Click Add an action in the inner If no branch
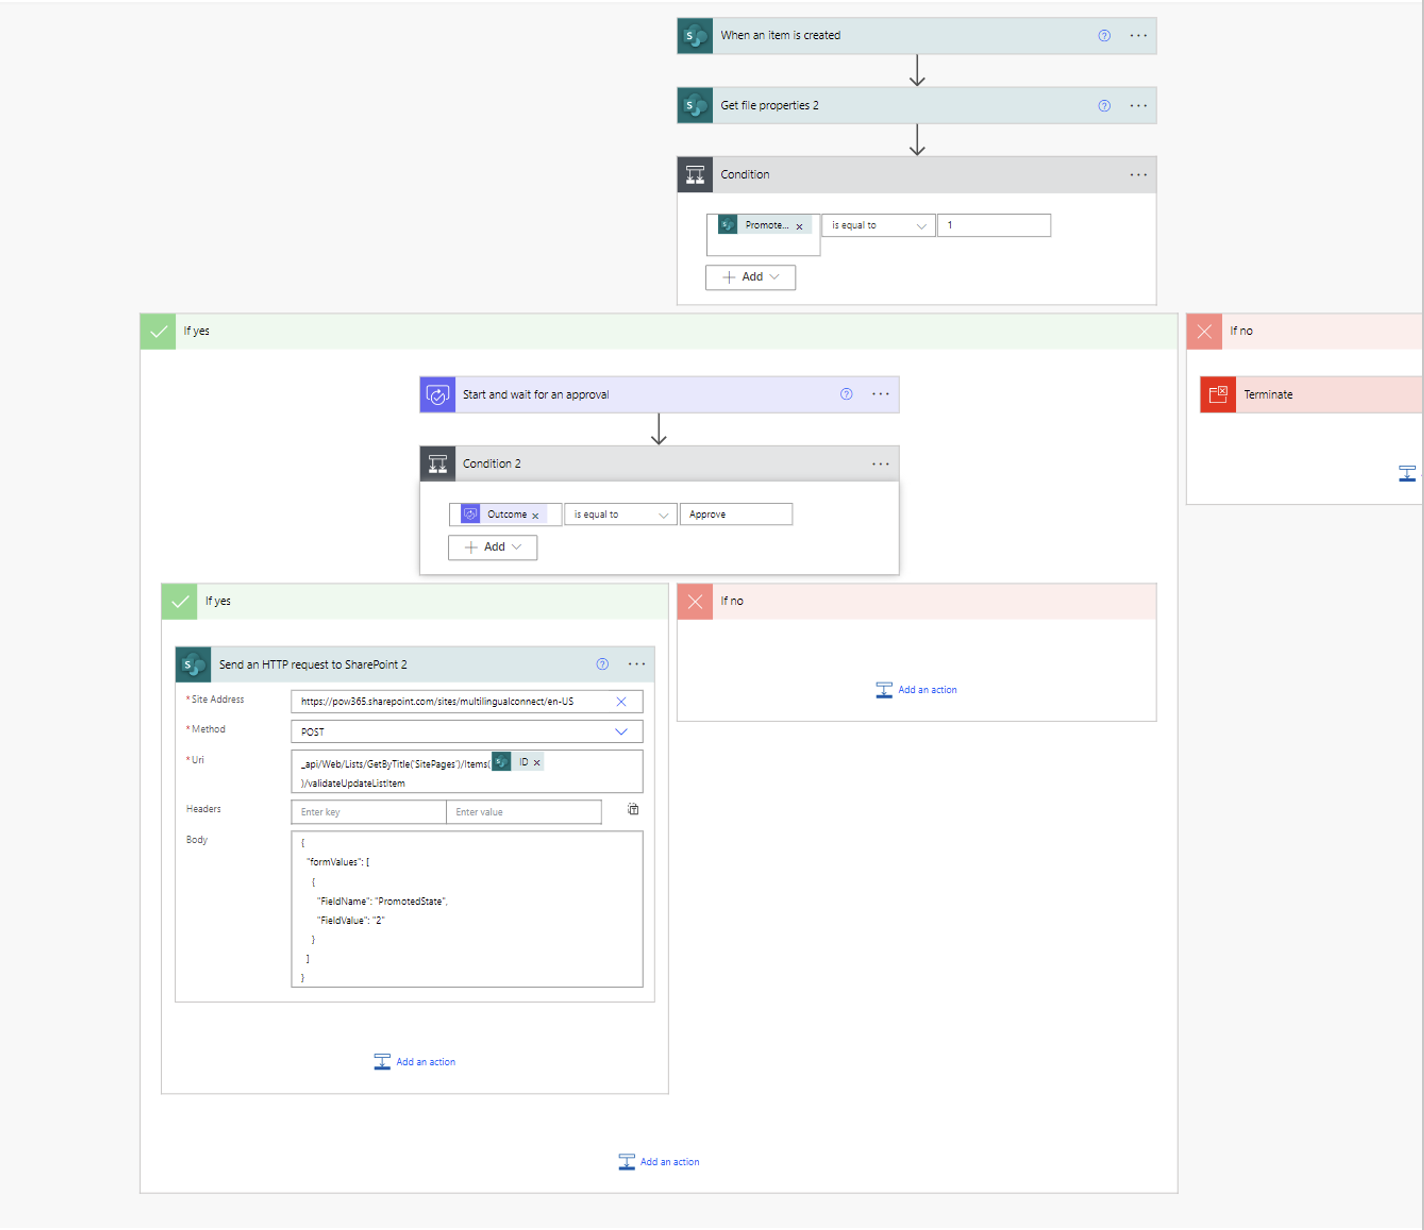This screenshot has width=1424, height=1230. click(915, 689)
